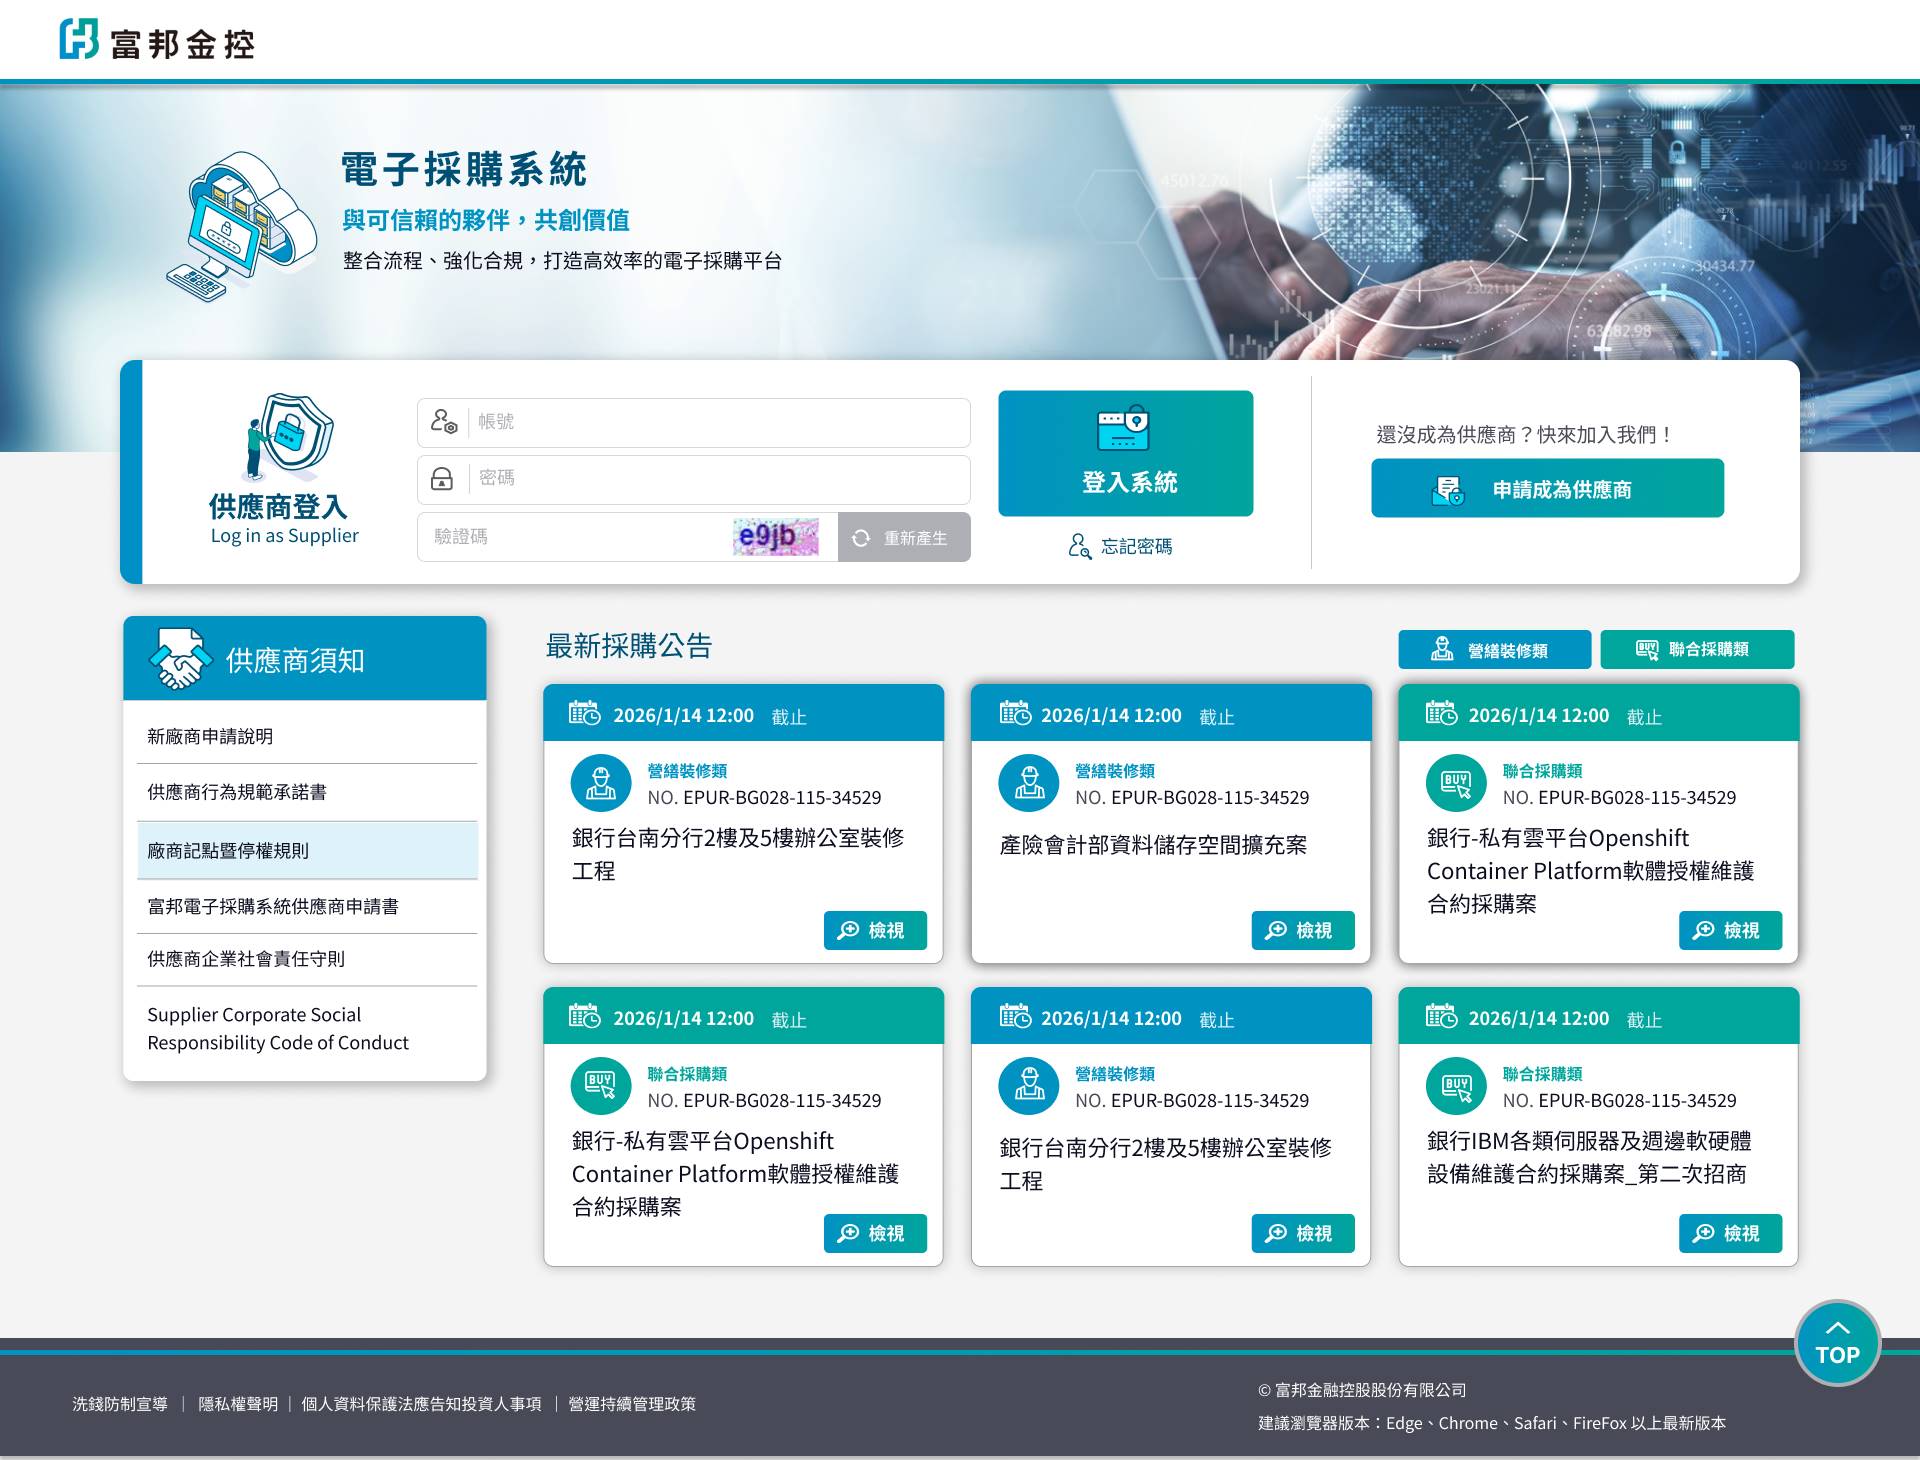Click 申請成為供應商 apply button

[x=1547, y=488]
